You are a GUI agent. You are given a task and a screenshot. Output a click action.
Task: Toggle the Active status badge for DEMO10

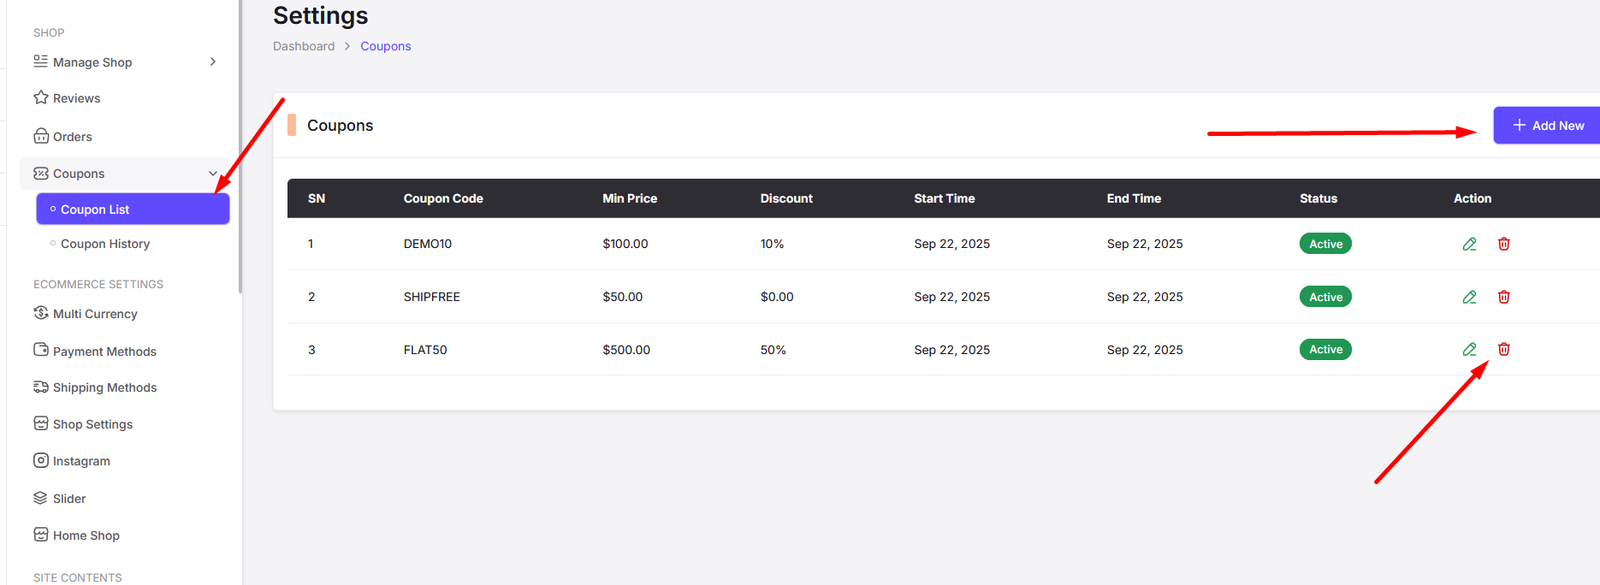[x=1325, y=244]
